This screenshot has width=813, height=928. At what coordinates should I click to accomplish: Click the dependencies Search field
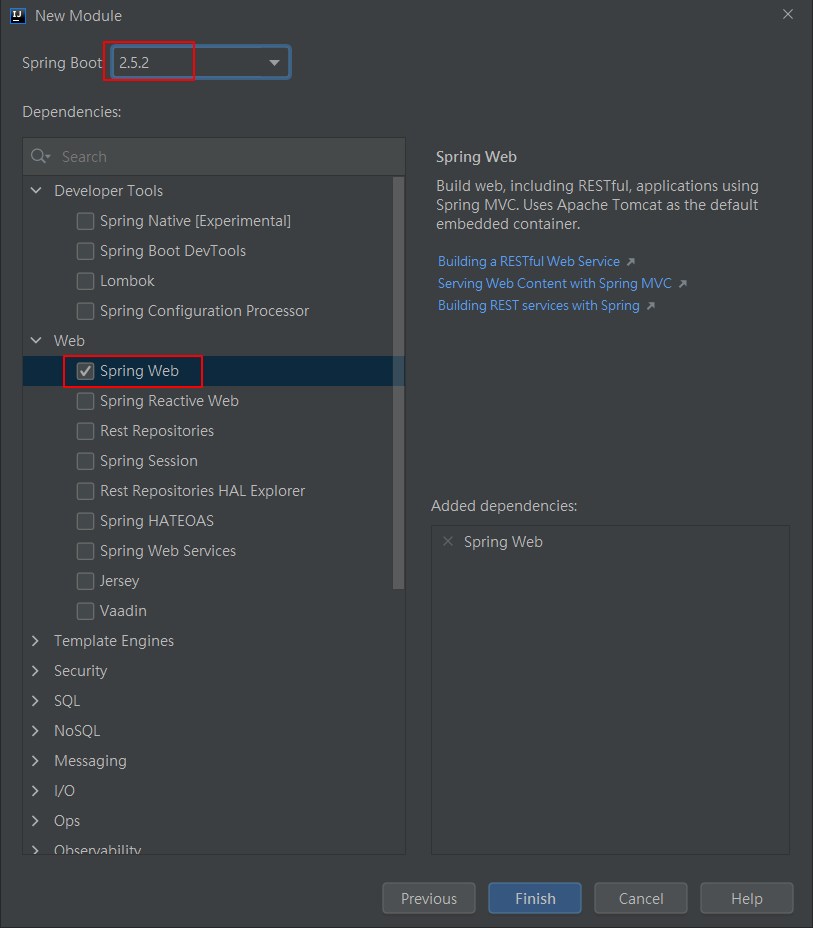click(214, 156)
